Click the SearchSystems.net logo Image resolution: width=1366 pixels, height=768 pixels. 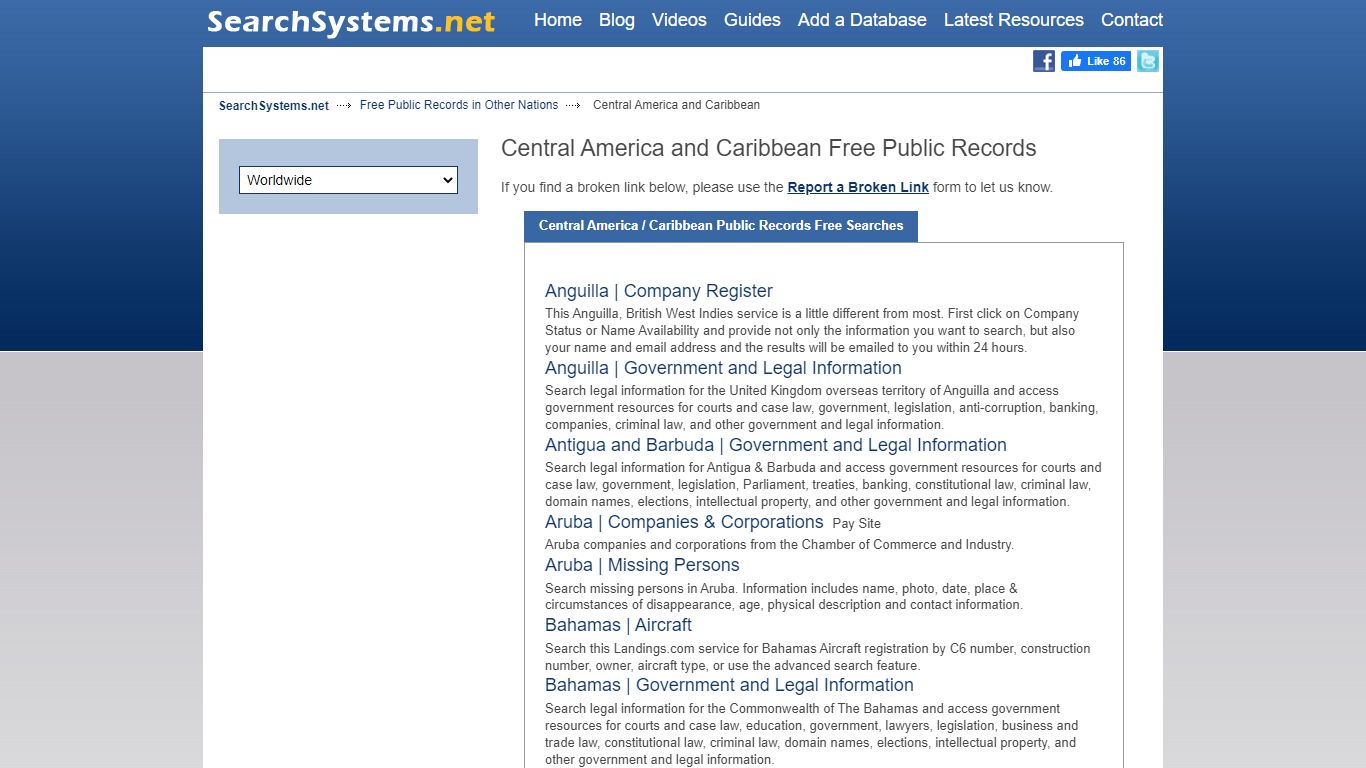coord(351,21)
